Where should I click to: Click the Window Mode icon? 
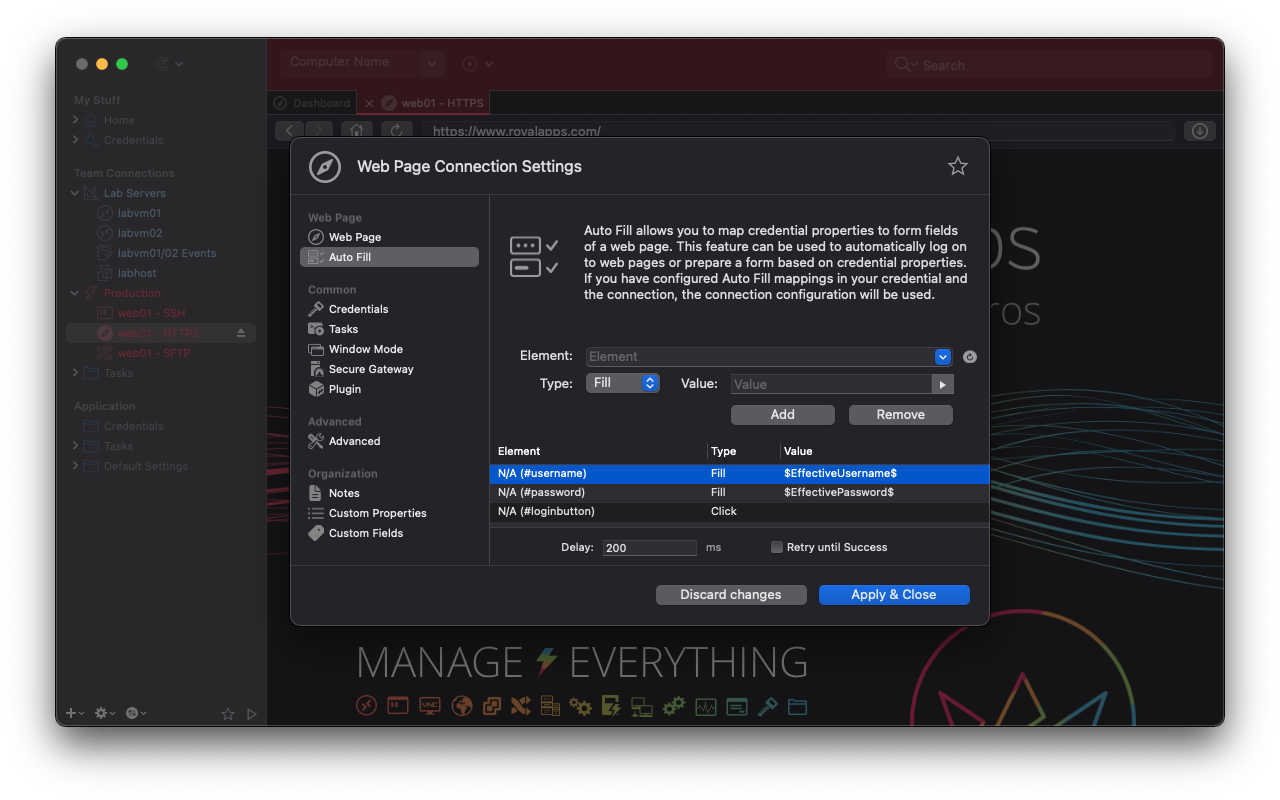(316, 349)
